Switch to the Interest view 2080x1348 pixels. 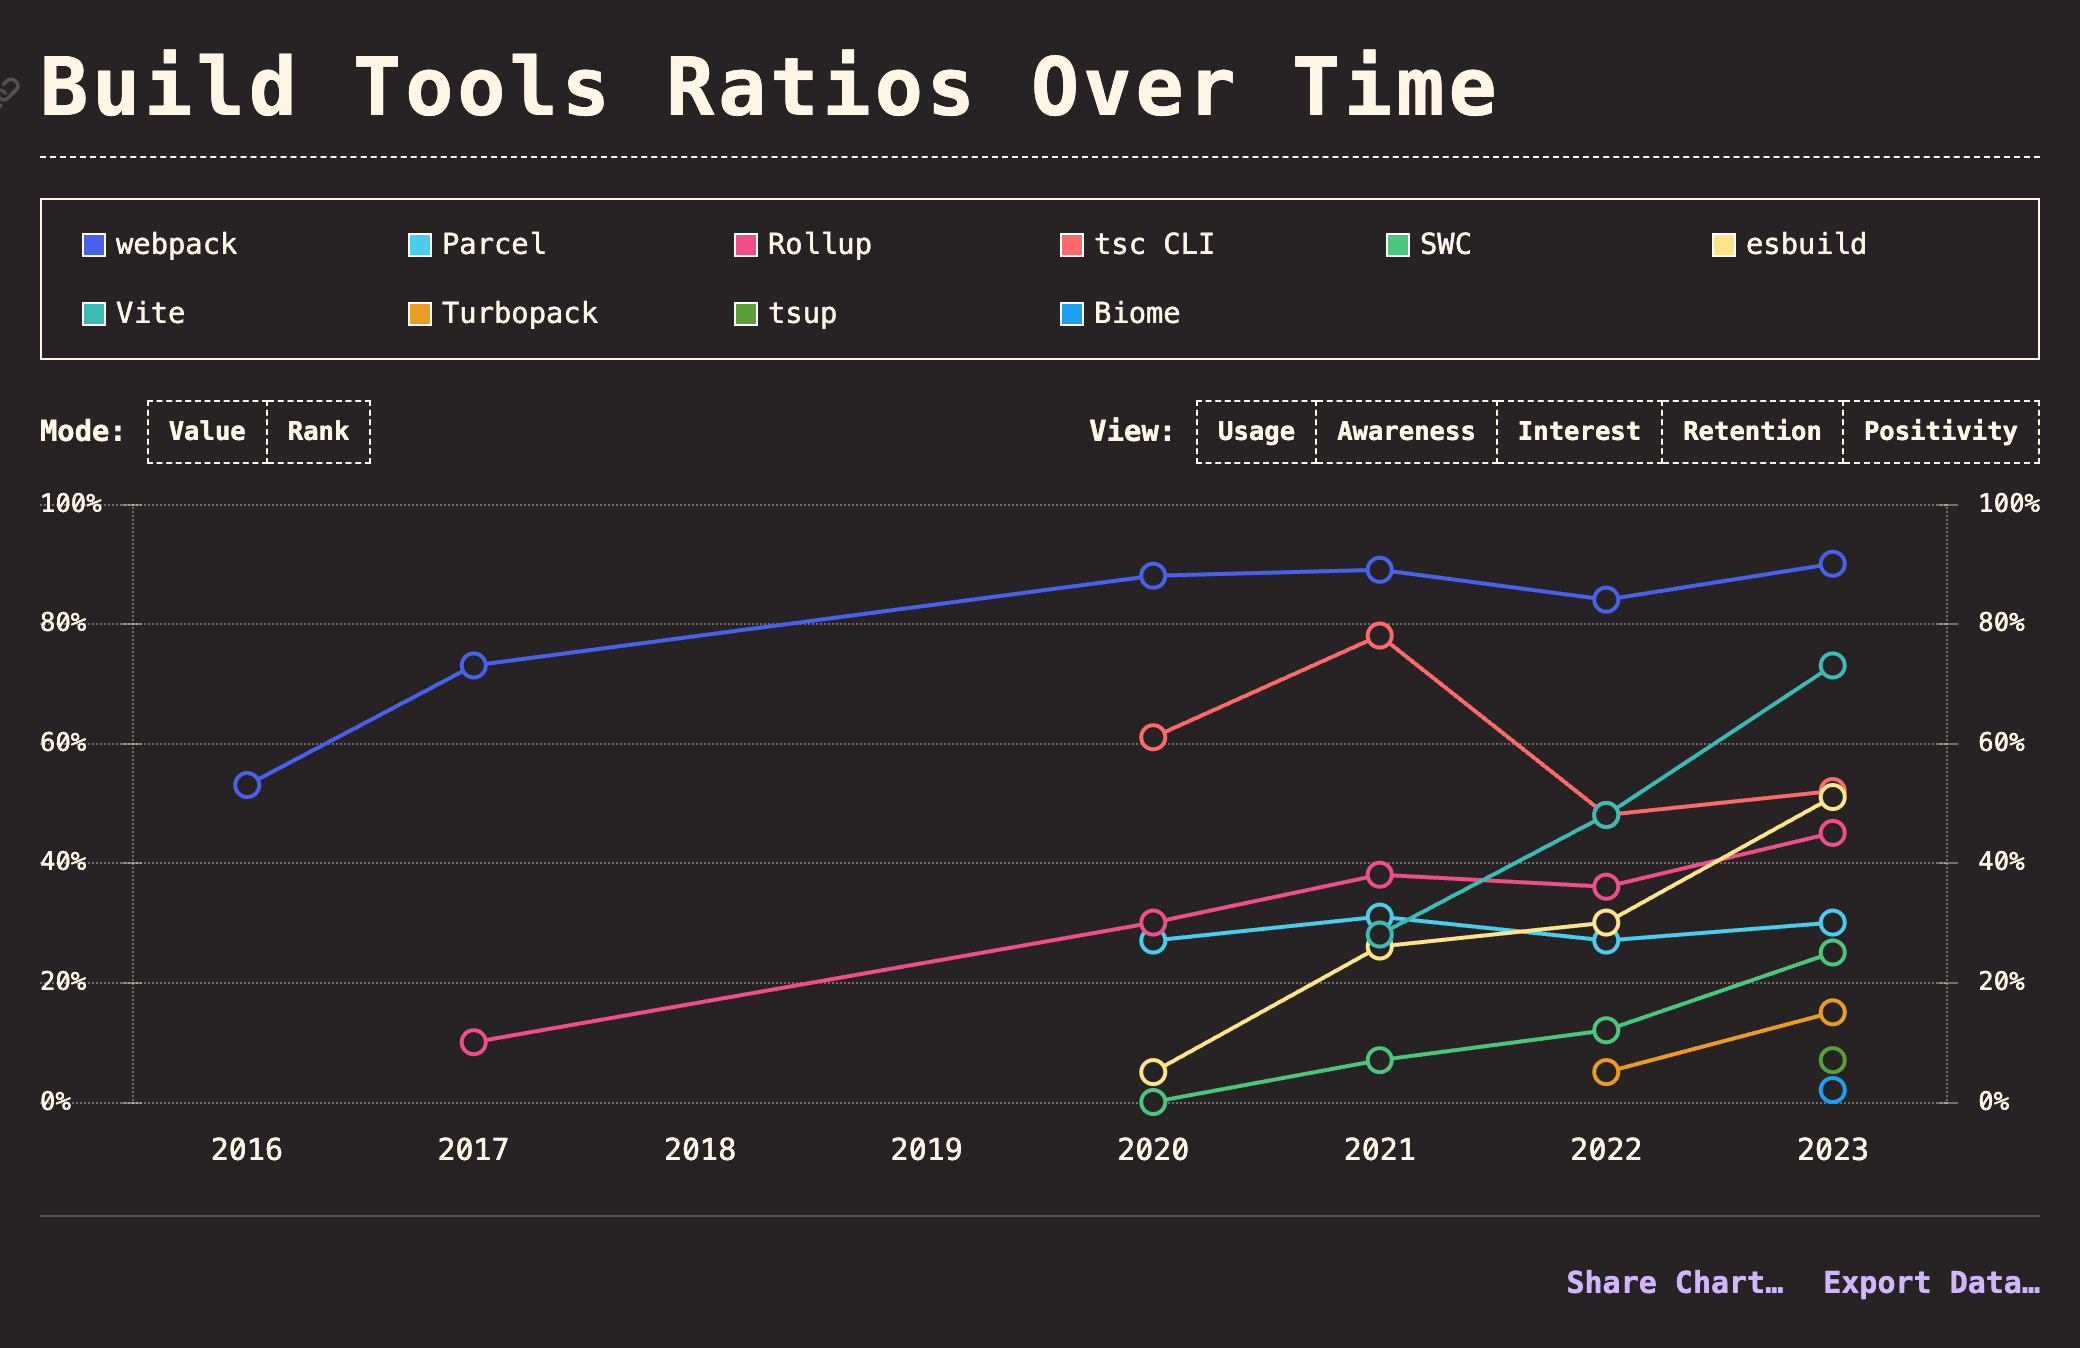pos(1579,432)
